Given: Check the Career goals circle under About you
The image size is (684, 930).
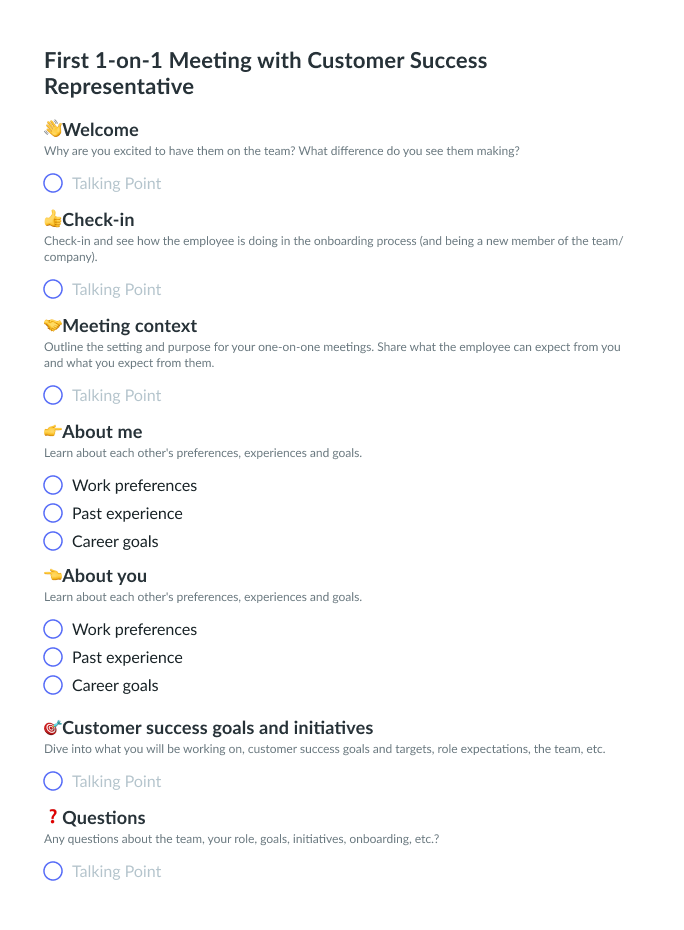Looking at the screenshot, I should click(53, 685).
